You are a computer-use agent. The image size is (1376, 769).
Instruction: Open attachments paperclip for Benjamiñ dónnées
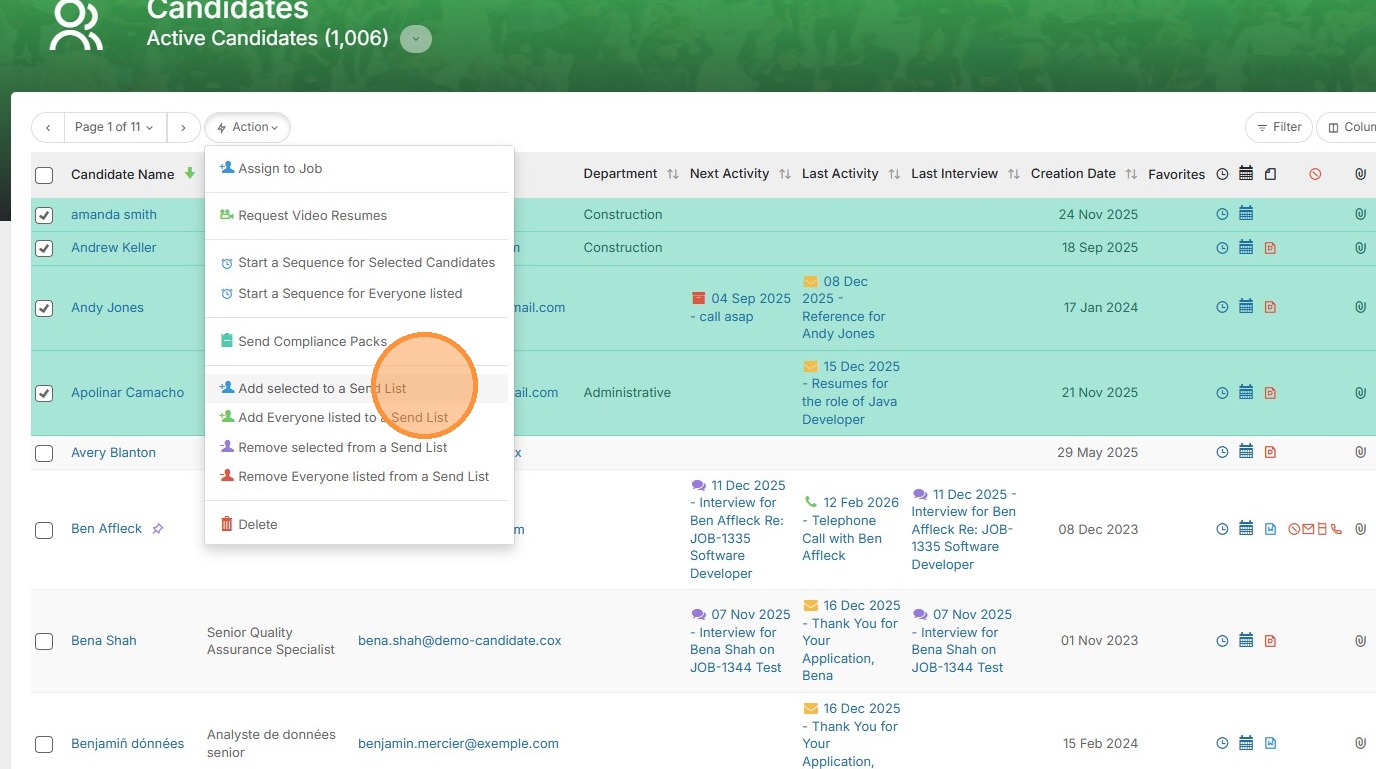point(1360,743)
